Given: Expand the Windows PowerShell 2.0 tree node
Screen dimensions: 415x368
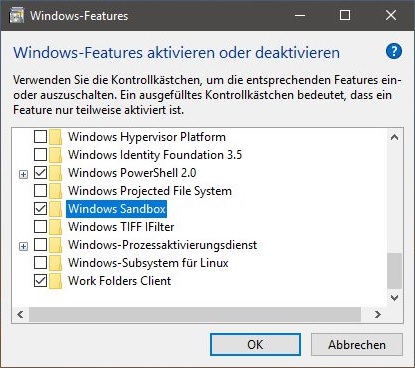Looking at the screenshot, I should (x=23, y=174).
